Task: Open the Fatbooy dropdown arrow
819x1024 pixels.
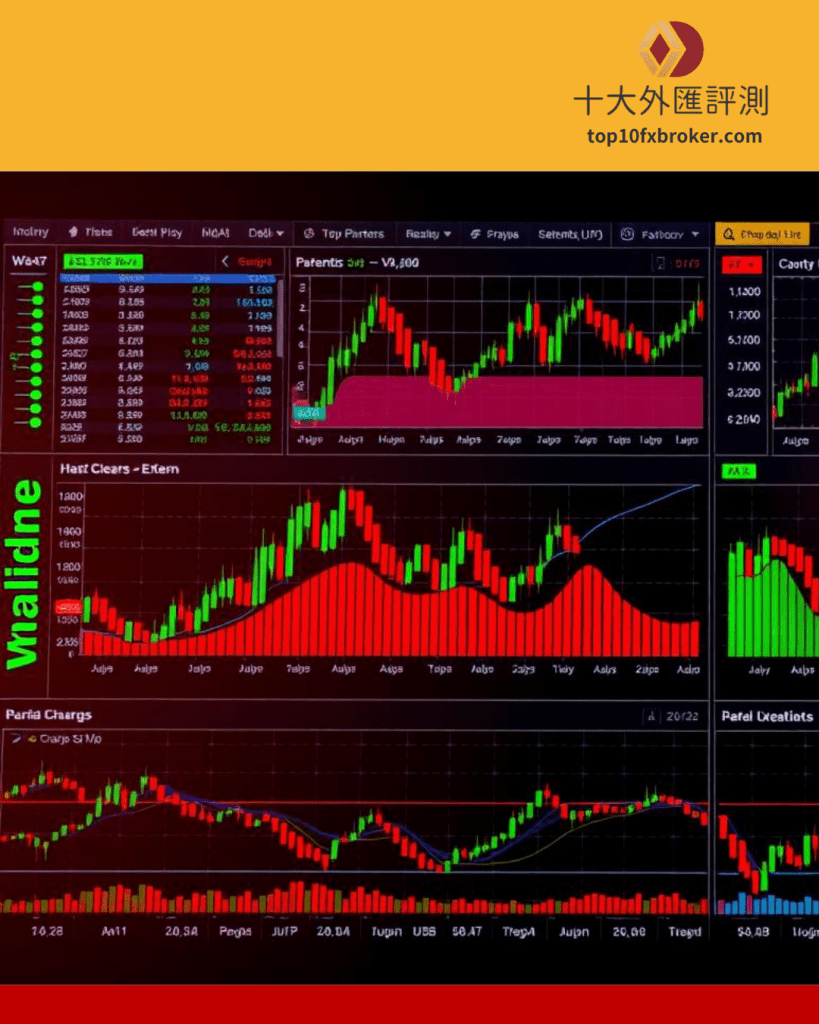Action: coord(695,235)
